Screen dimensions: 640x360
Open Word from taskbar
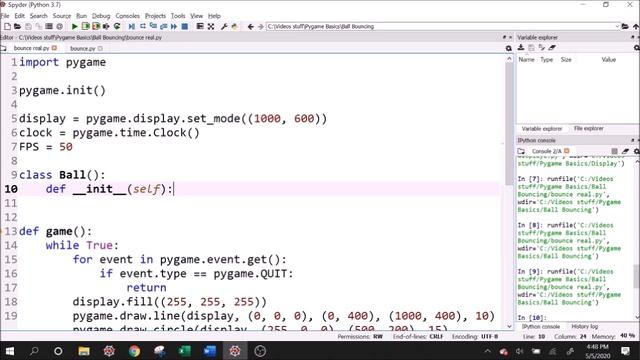coord(209,351)
